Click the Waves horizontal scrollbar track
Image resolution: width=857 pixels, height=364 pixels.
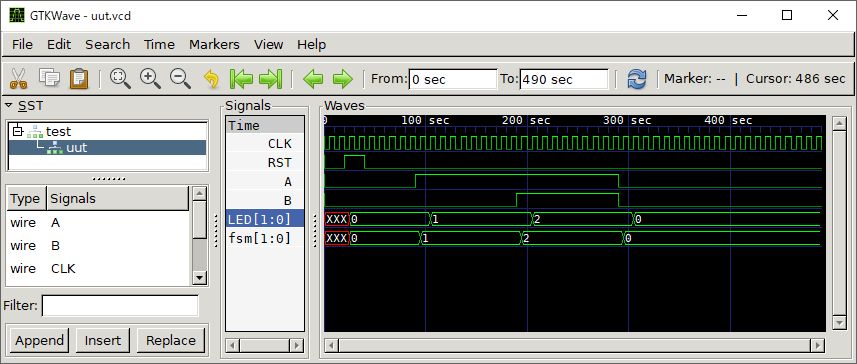tap(574, 345)
